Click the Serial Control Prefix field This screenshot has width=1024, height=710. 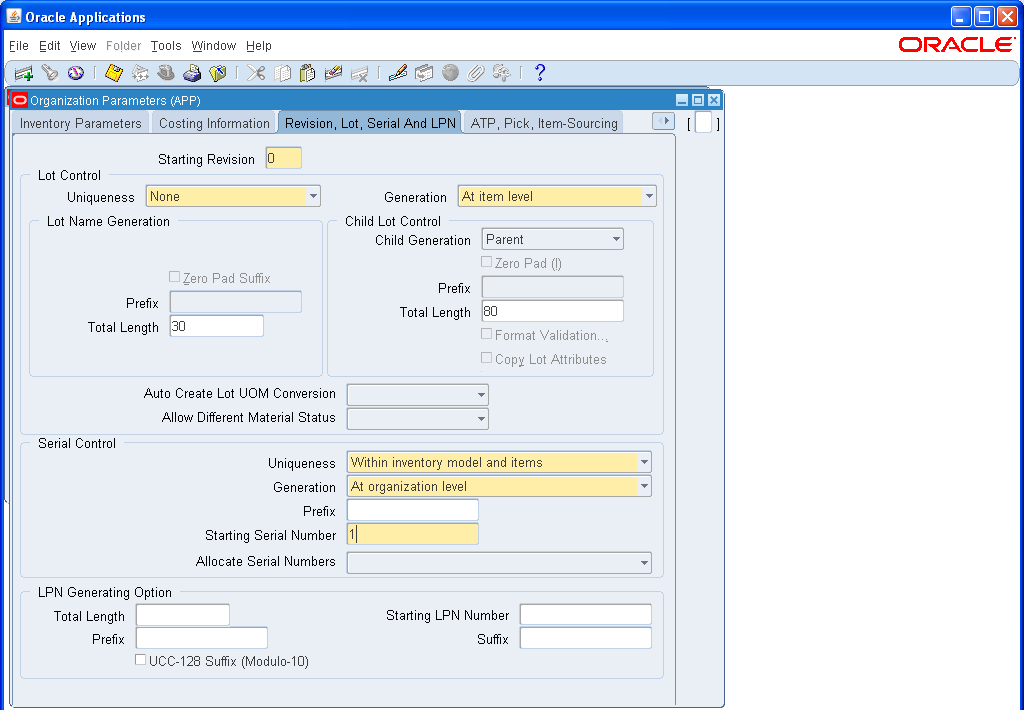(413, 510)
